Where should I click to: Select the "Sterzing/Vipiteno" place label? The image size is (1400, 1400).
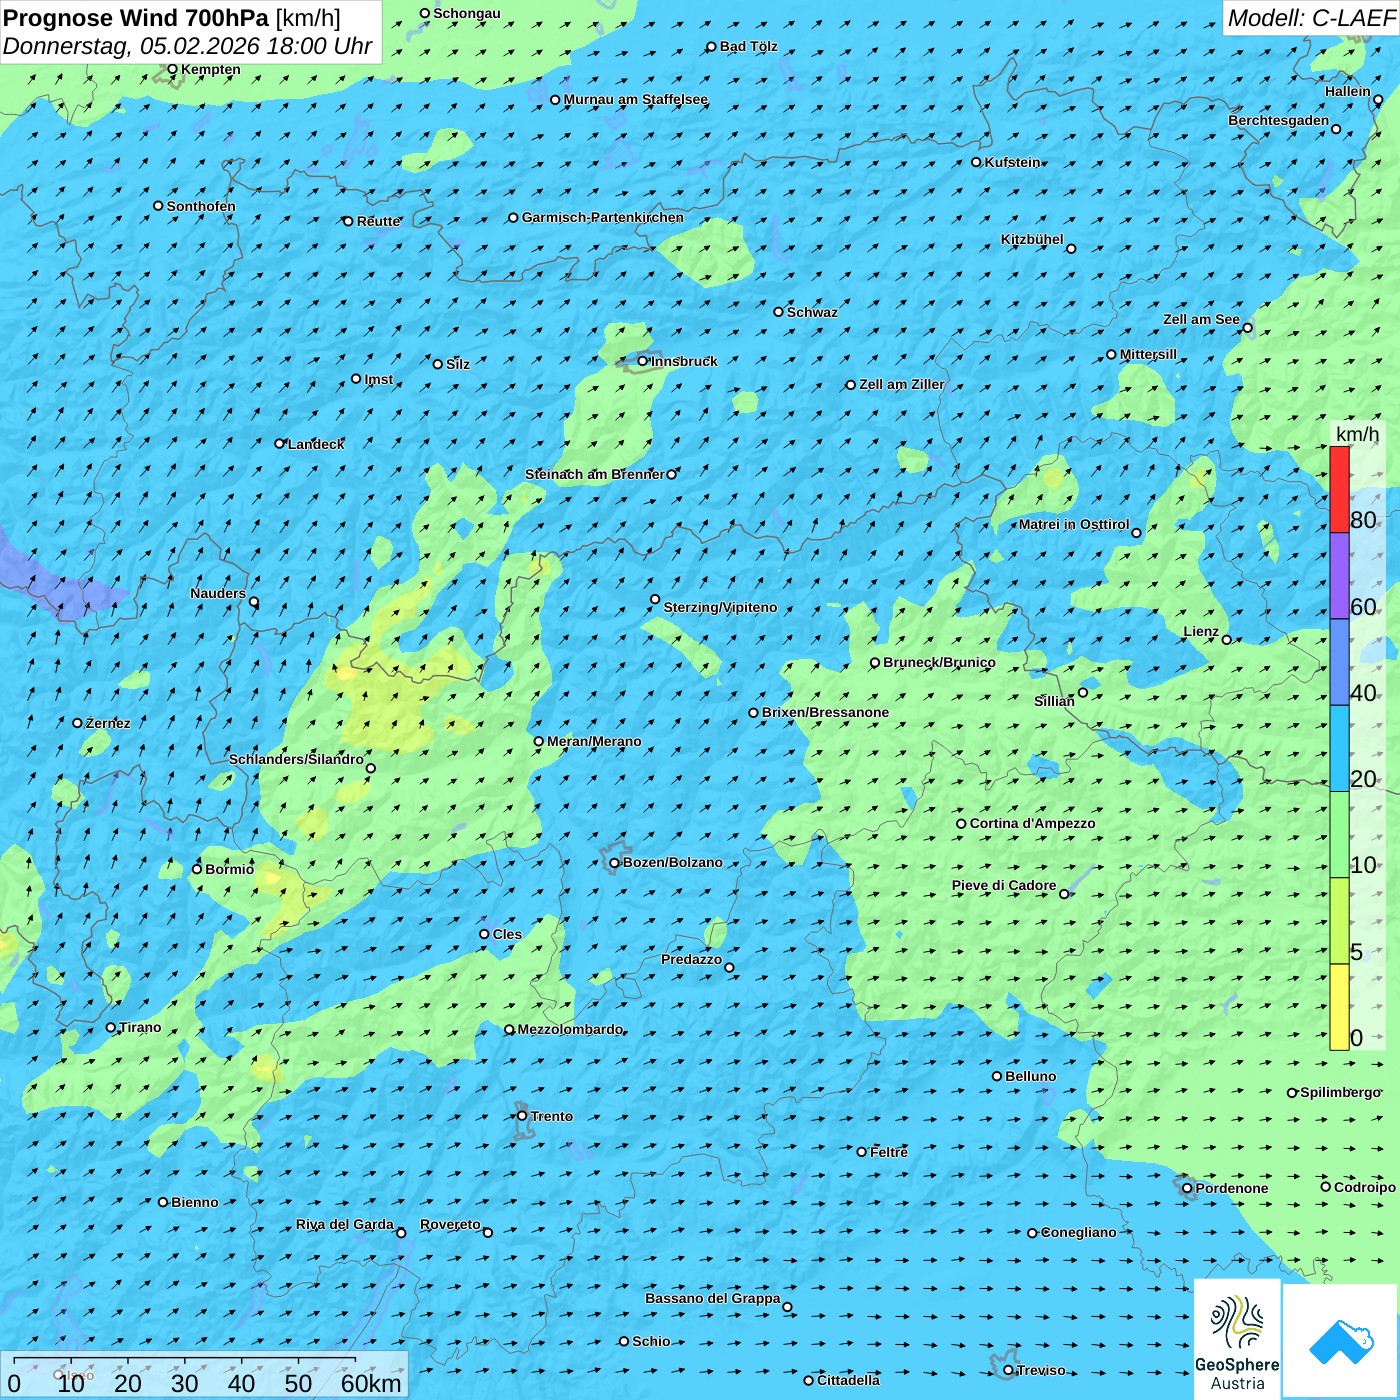click(x=720, y=607)
